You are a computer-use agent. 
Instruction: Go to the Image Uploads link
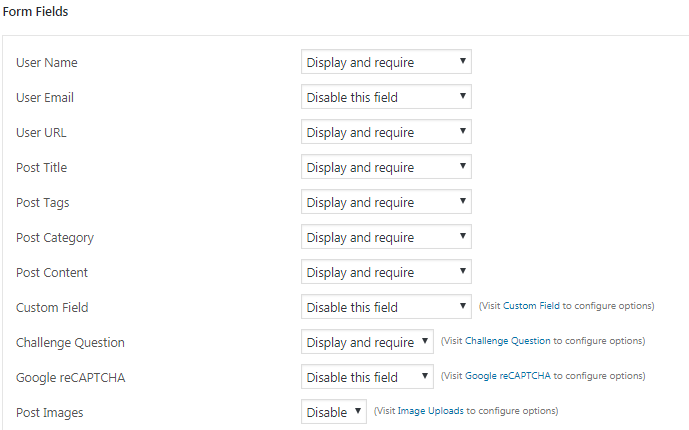tap(430, 411)
